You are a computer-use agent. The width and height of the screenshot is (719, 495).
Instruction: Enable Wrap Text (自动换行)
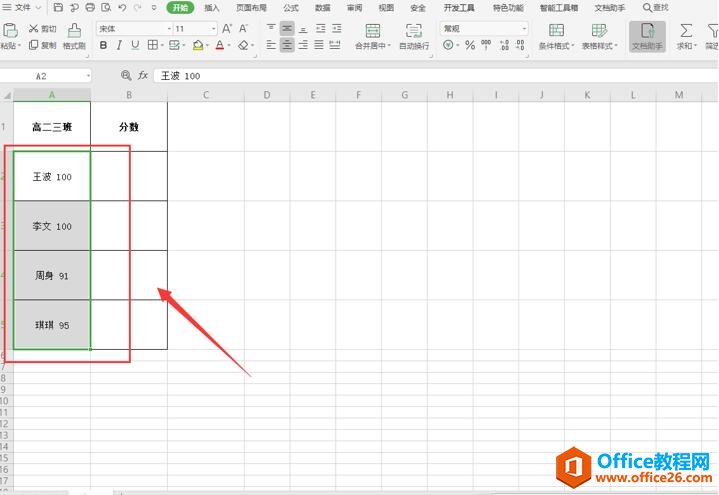[414, 37]
